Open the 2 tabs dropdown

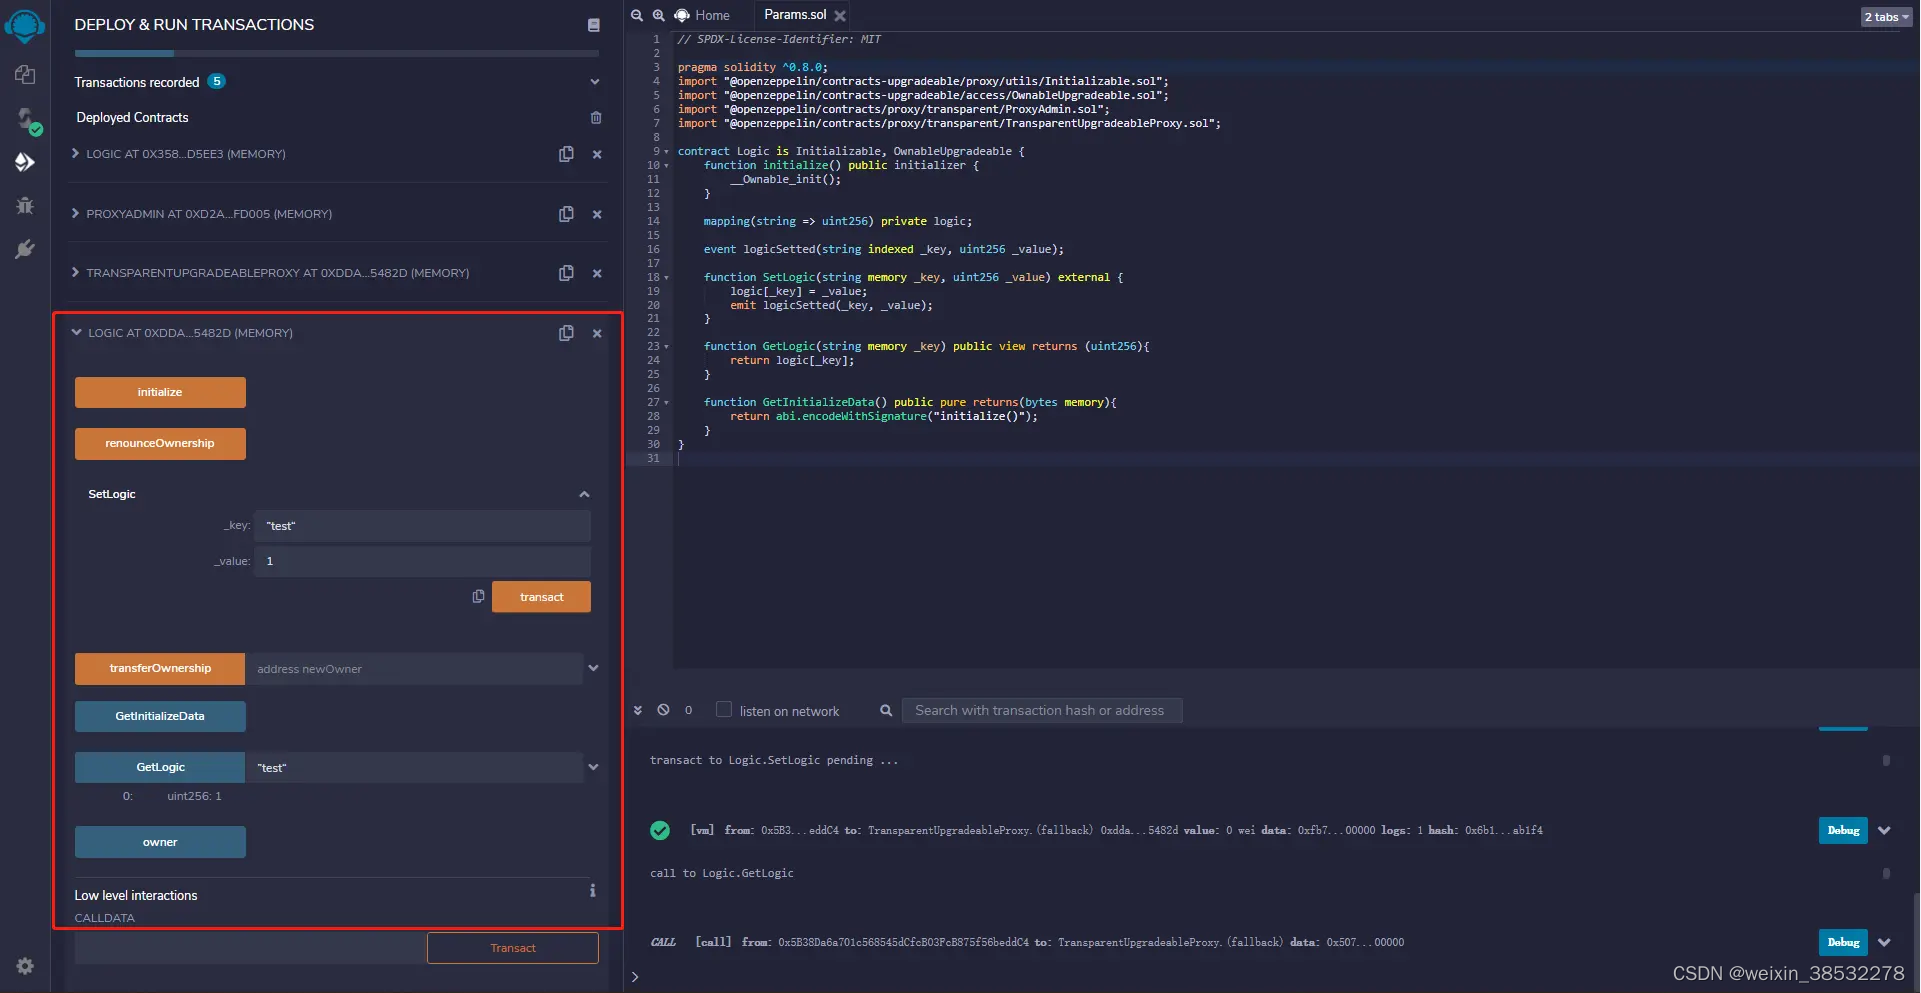[x=1886, y=17]
